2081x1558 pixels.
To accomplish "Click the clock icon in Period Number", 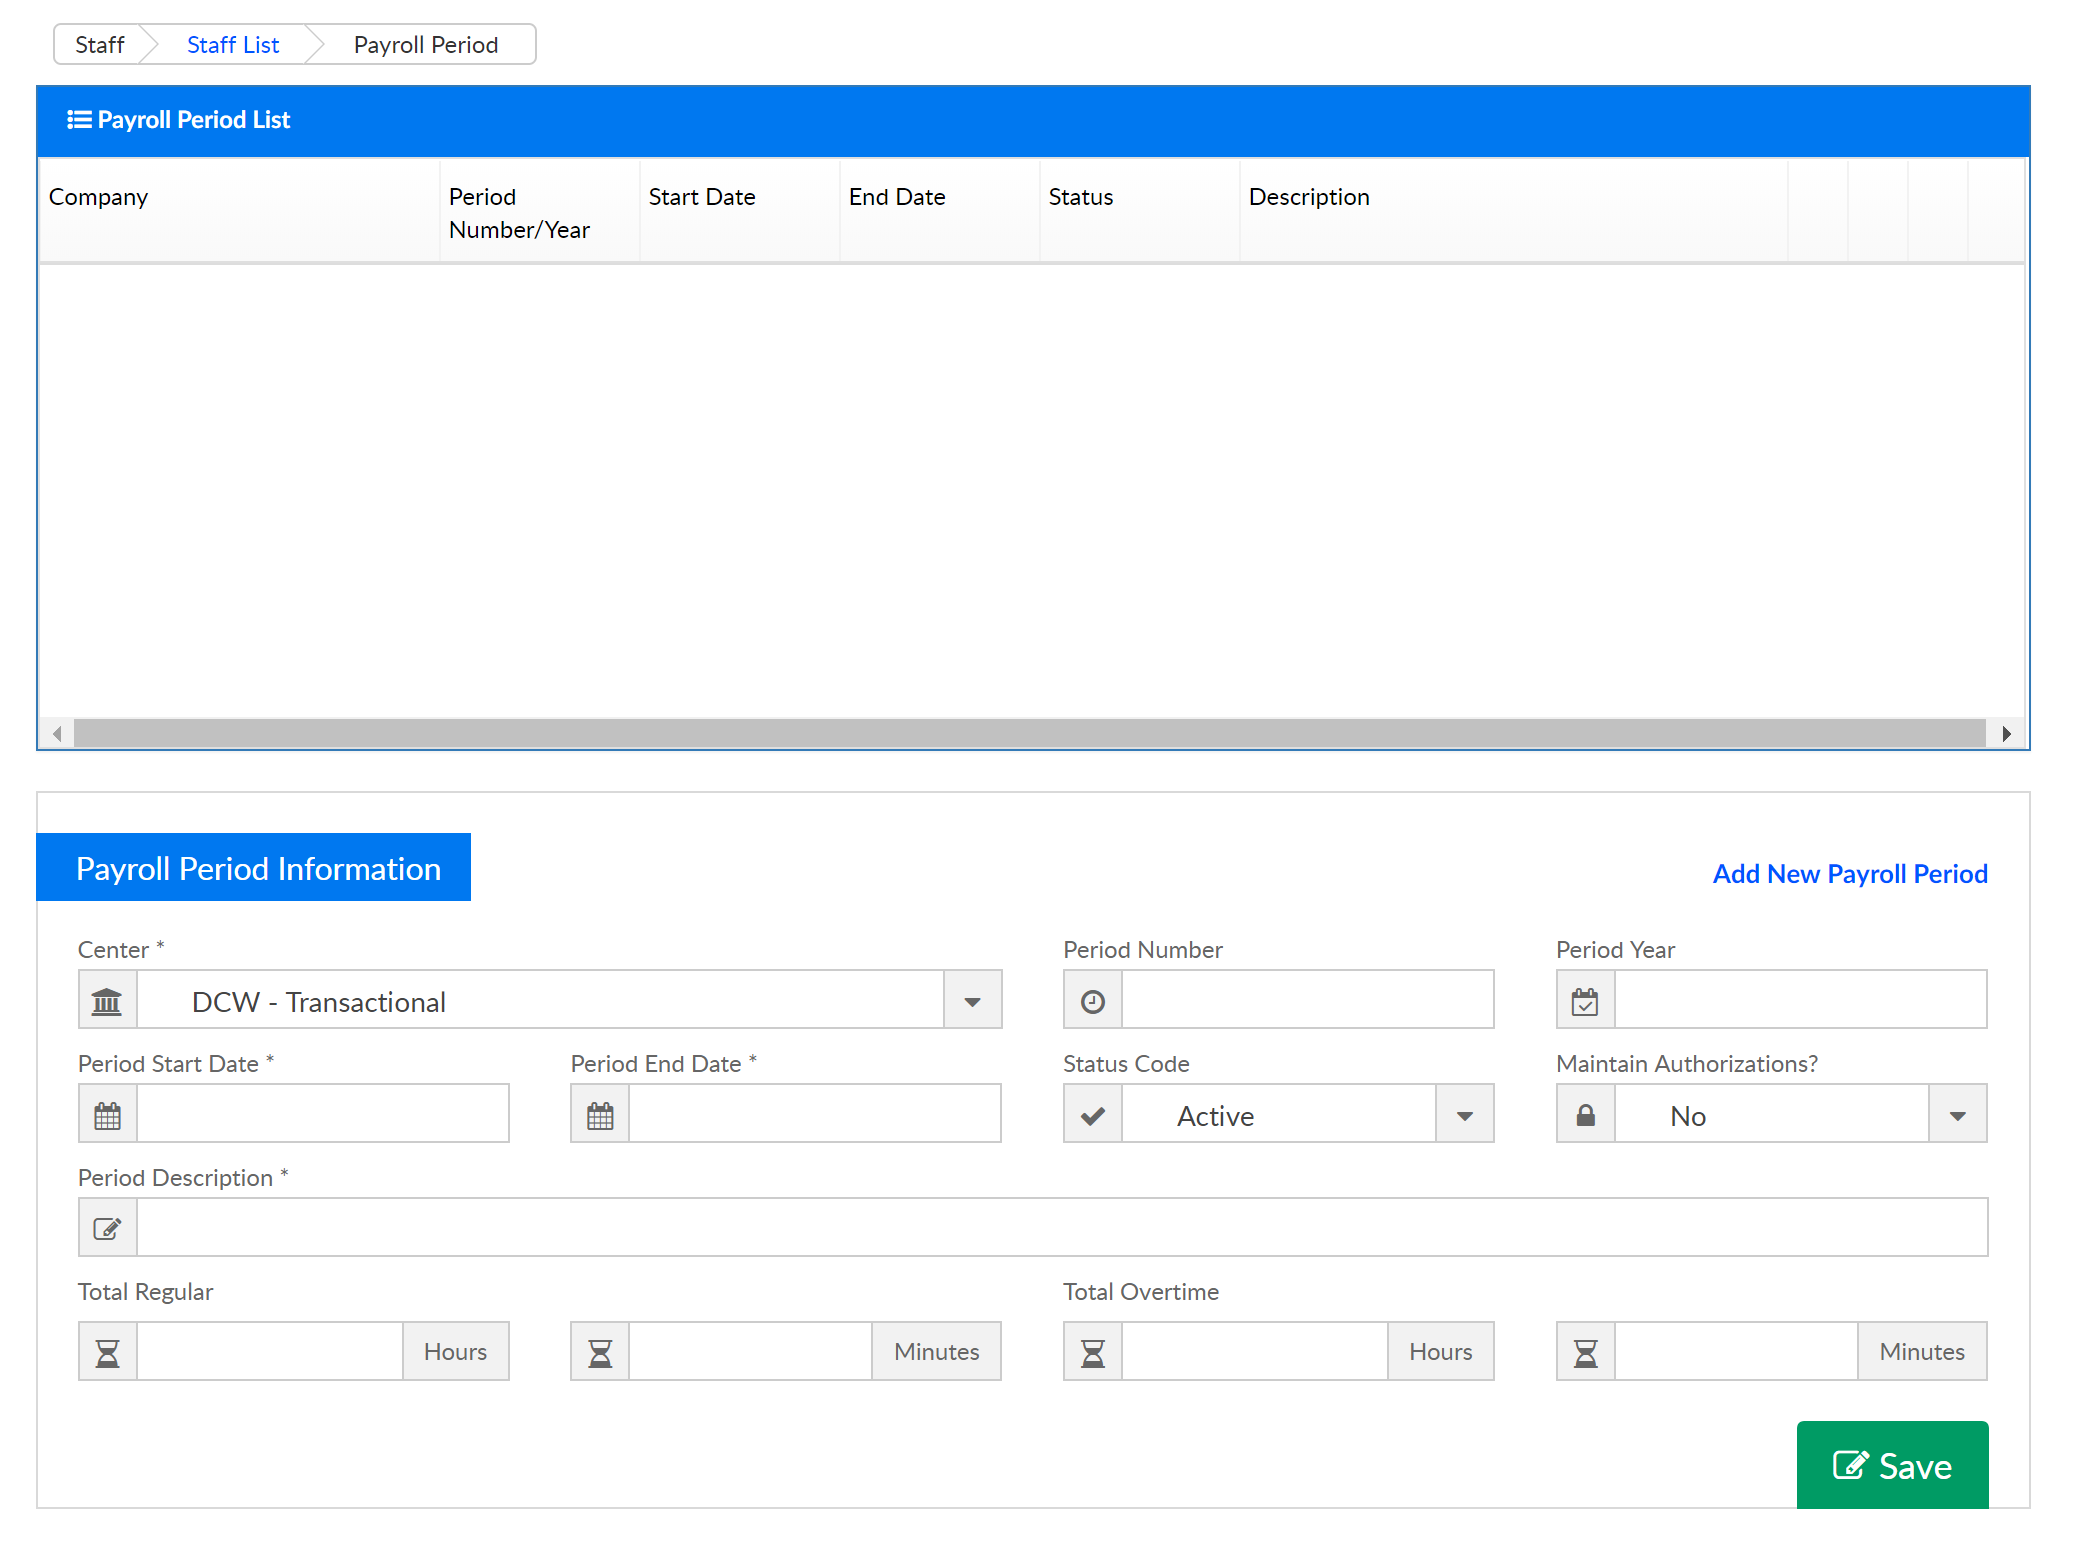I will 1092,1001.
